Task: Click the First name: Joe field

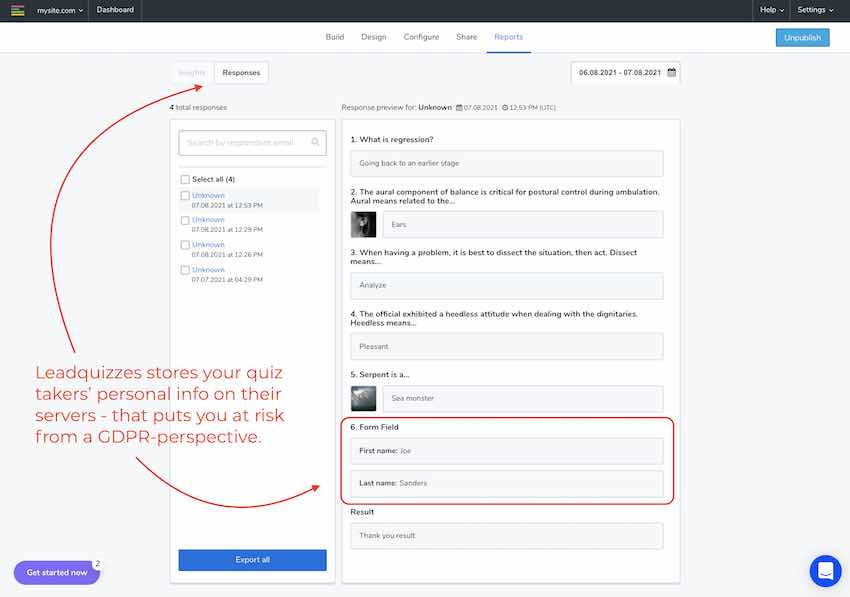Action: 506,451
